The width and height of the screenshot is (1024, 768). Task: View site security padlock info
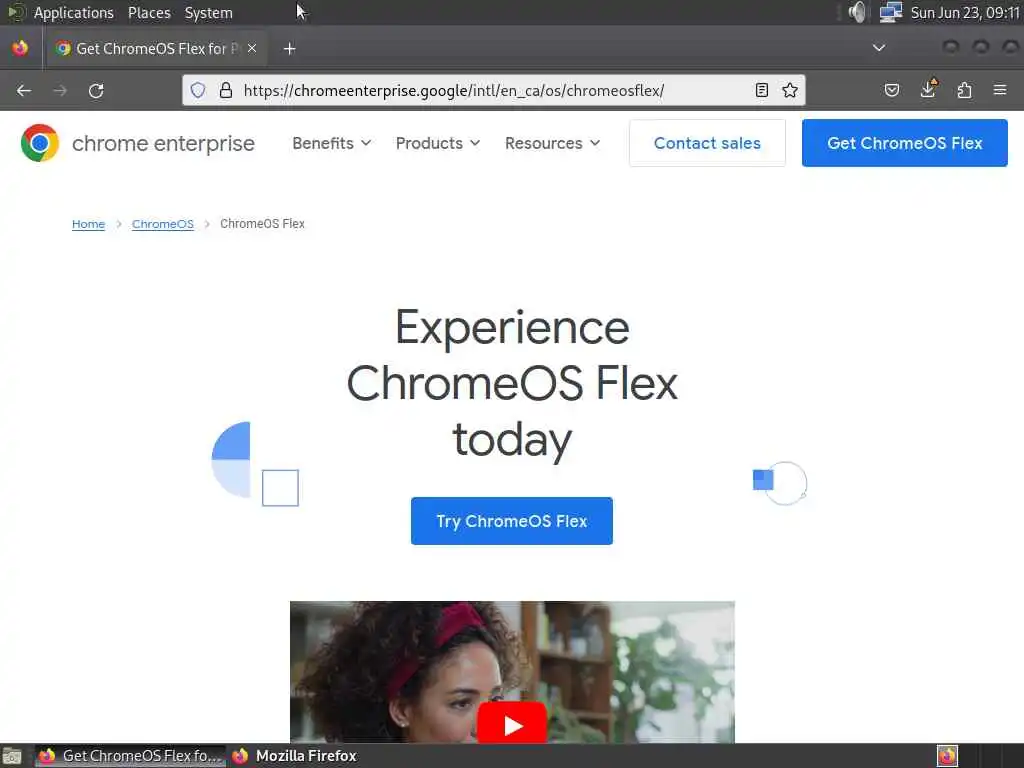coord(226,90)
